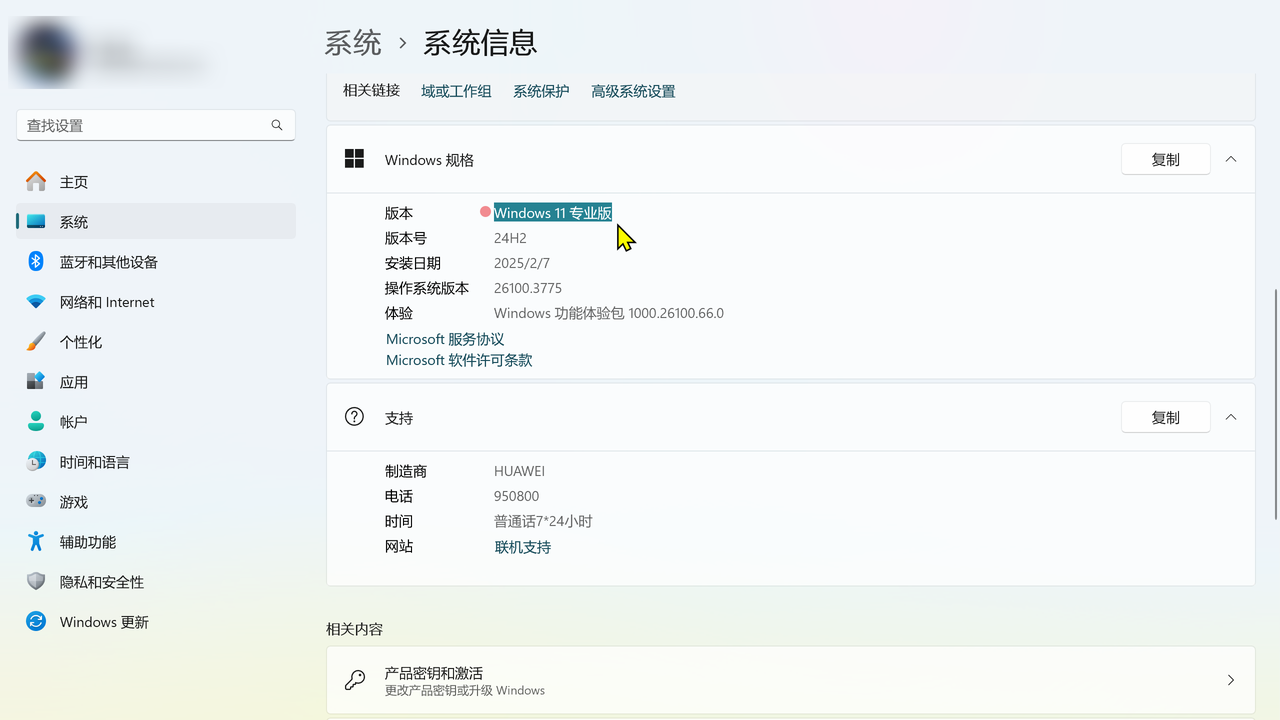Screen dimensions: 1280x720
Task: Open the 高级系统设置 link
Action: (633, 91)
